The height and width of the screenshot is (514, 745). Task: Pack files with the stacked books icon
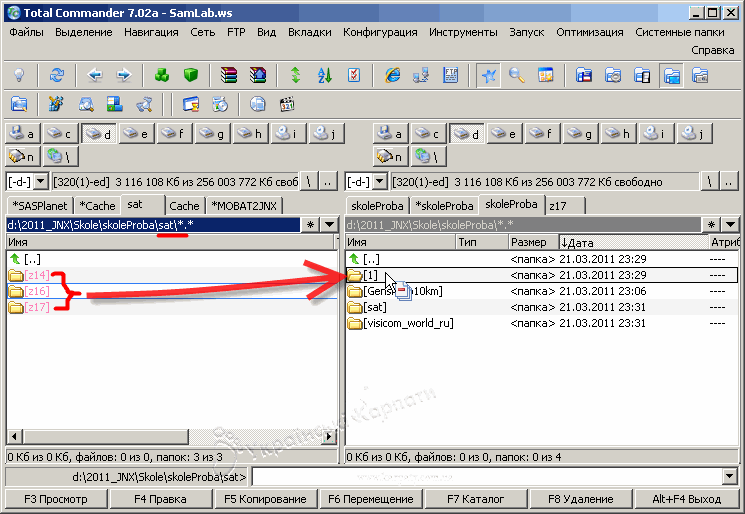point(229,75)
